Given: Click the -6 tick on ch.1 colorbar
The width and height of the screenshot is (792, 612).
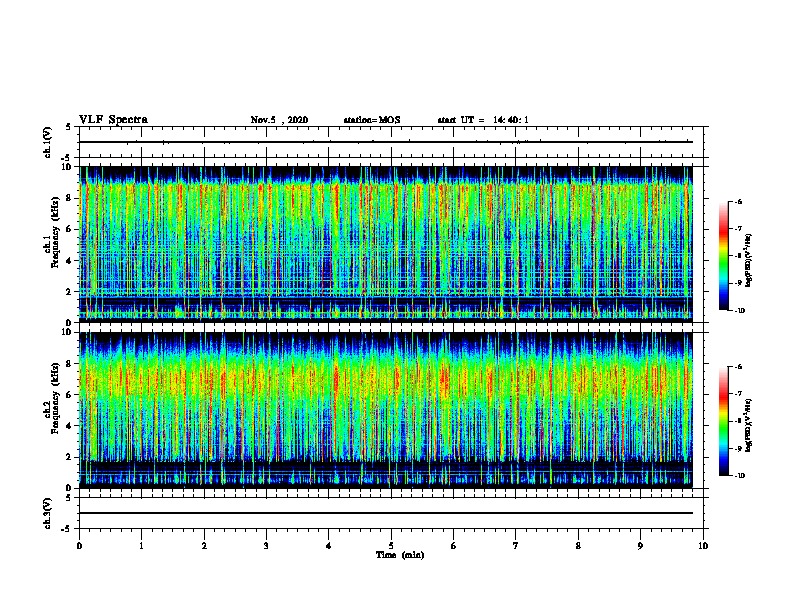Looking at the screenshot, I should [x=738, y=201].
